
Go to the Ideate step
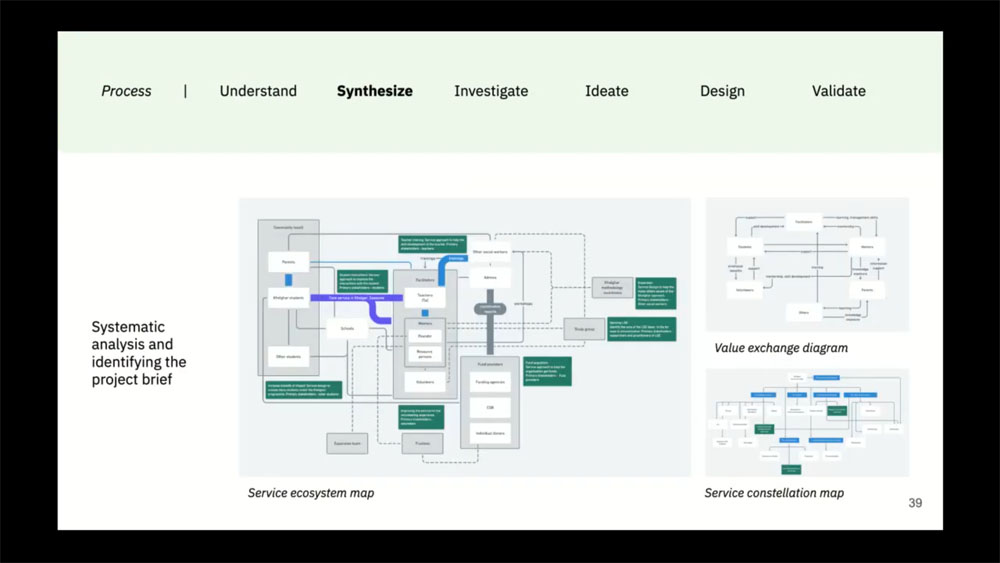(607, 91)
